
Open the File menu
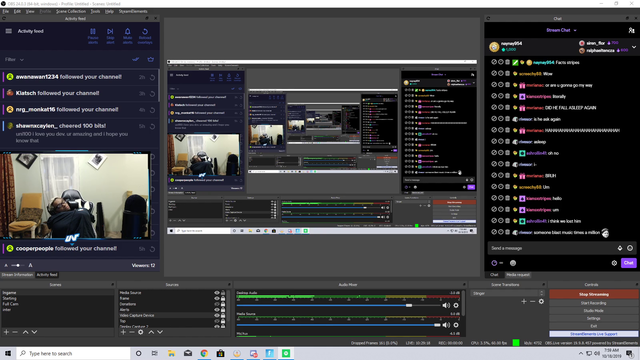pos(5,11)
